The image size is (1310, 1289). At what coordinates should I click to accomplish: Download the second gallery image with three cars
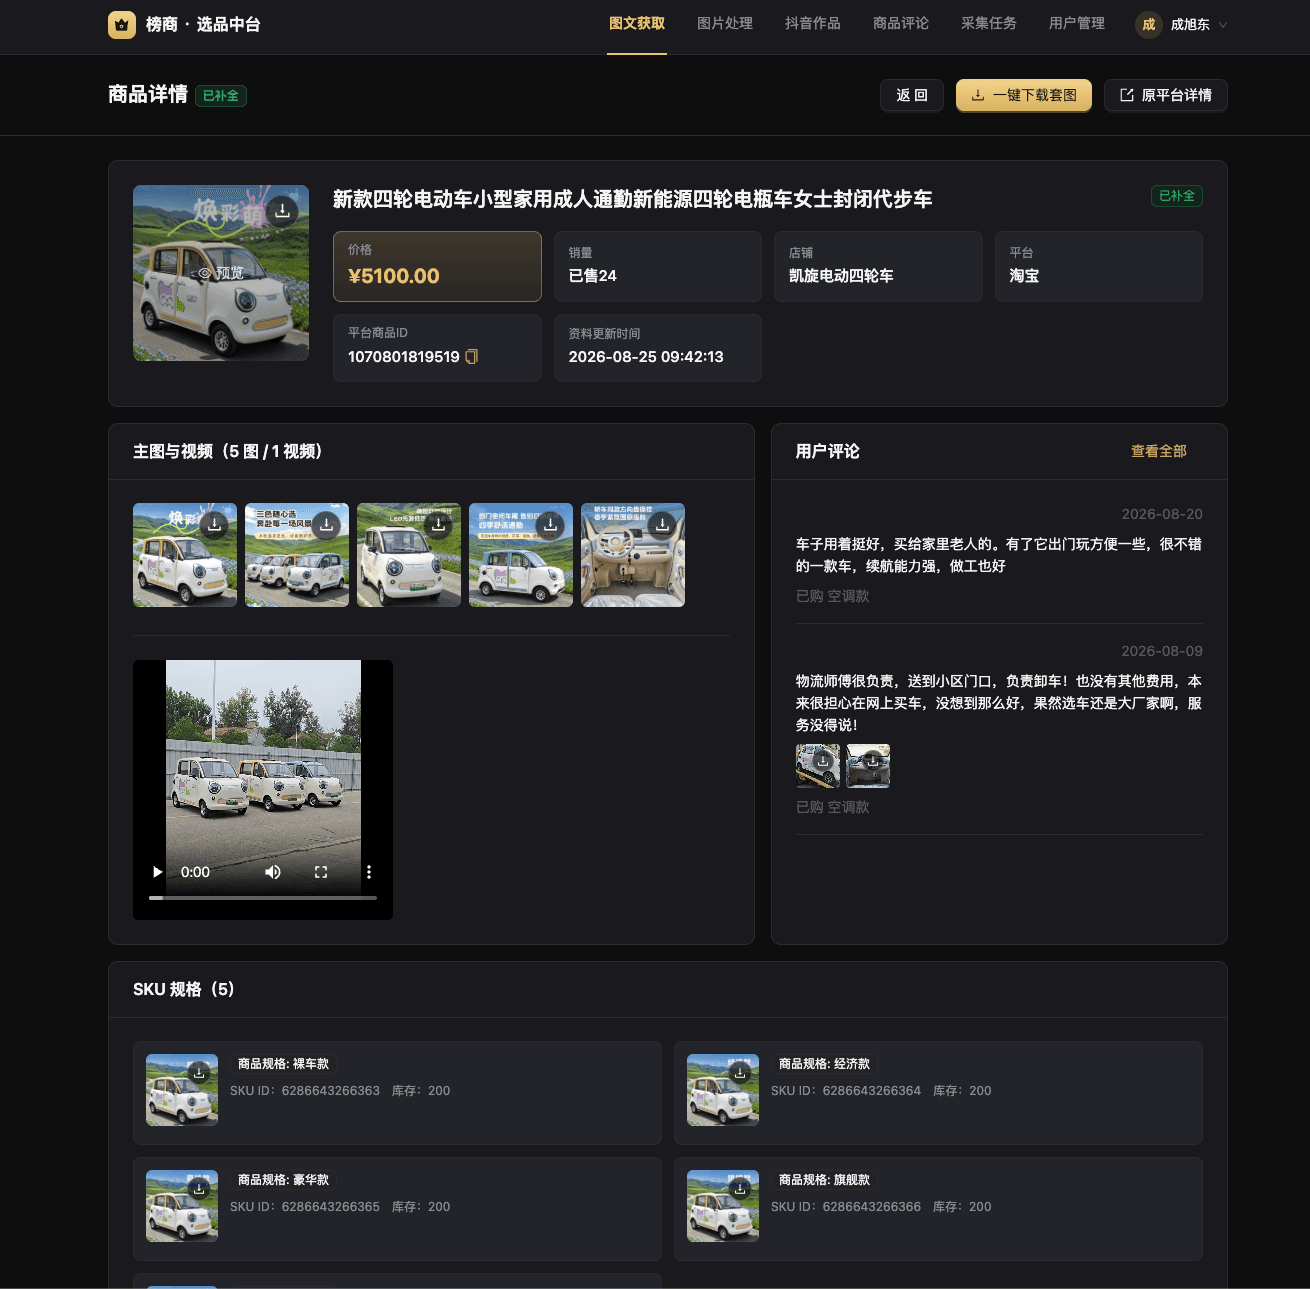(327, 525)
